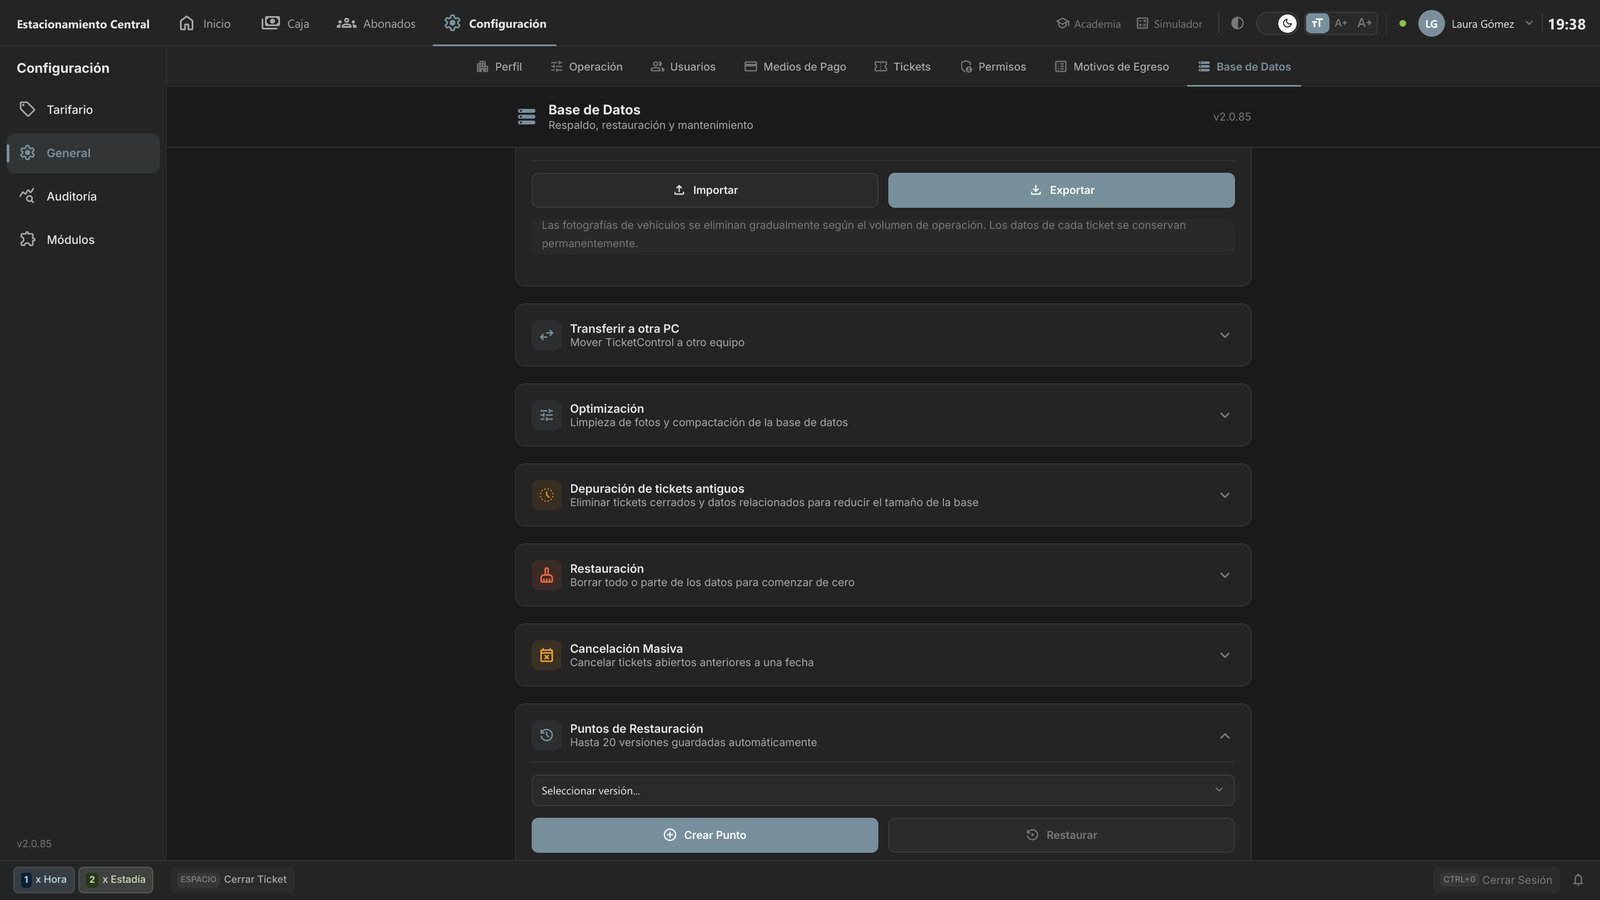Click the Estacionamiento Central title
The width and height of the screenshot is (1600, 900).
pyautogui.click(x=83, y=24)
